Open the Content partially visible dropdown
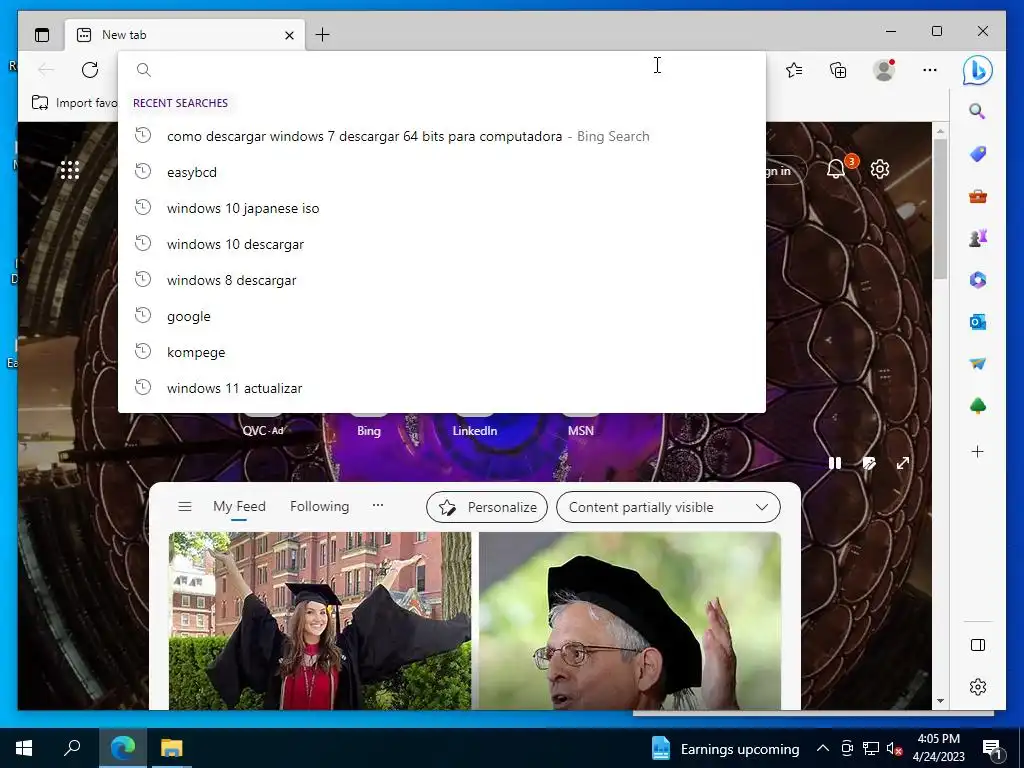Viewport: 1024px width, 768px height. [668, 507]
